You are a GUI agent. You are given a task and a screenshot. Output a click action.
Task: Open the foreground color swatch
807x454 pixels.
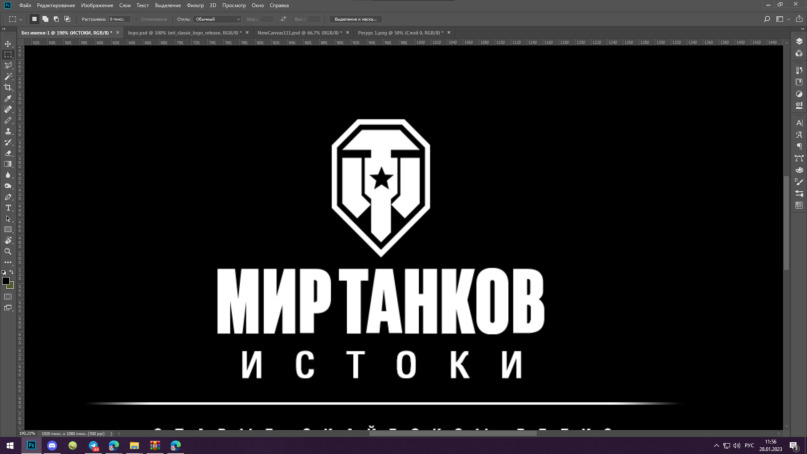6,281
